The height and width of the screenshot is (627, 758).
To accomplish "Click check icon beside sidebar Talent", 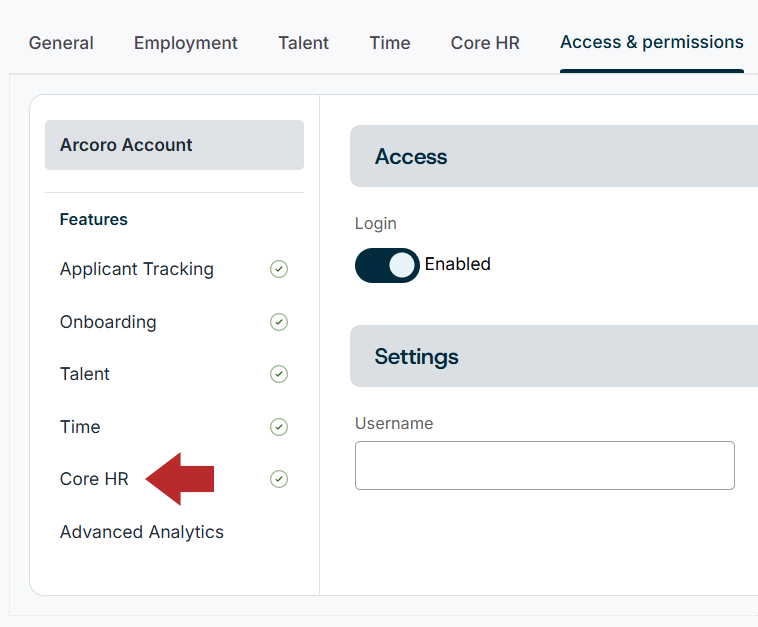I will [x=279, y=374].
